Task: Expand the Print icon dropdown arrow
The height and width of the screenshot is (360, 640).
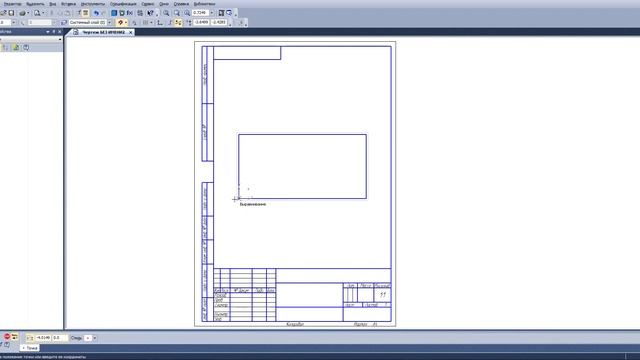Action: [x=28, y=13]
